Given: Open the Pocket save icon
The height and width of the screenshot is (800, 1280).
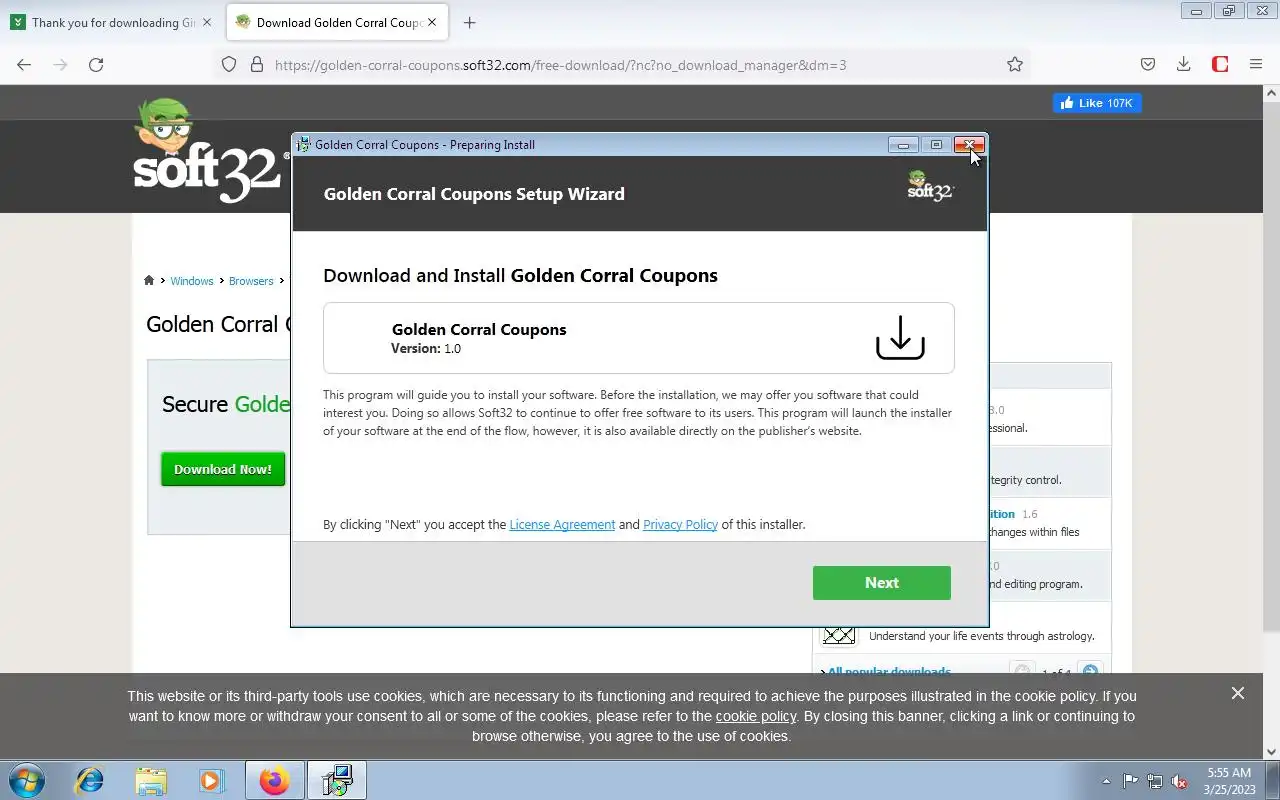Looking at the screenshot, I should [x=1148, y=65].
